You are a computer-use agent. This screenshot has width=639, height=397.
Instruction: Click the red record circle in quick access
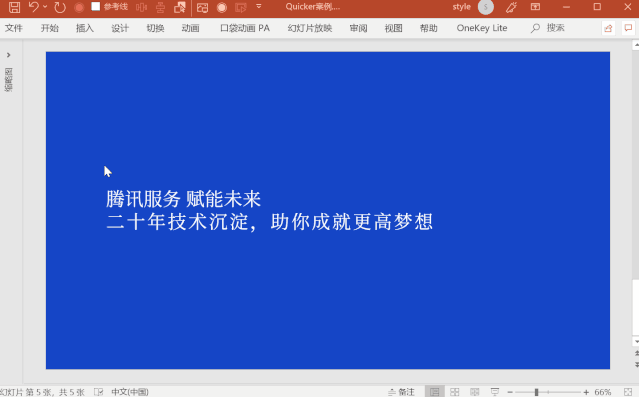79,7
